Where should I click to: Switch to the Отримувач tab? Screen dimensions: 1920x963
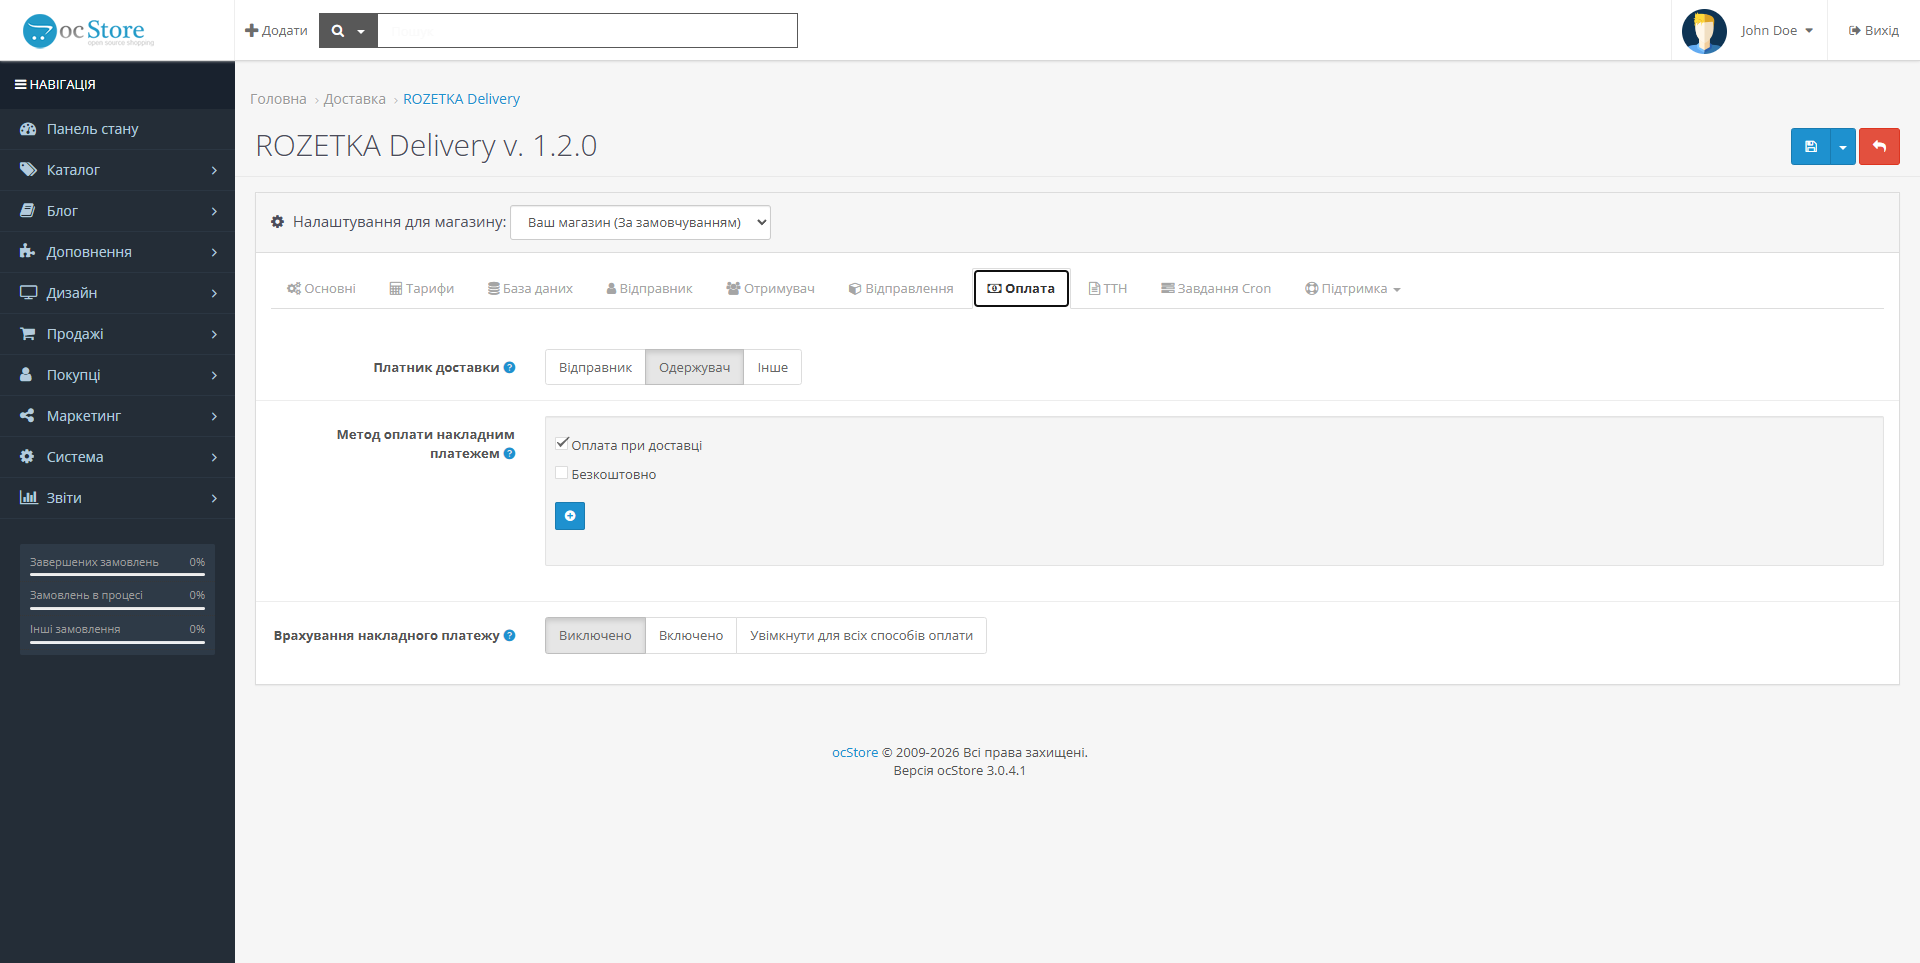(x=770, y=288)
